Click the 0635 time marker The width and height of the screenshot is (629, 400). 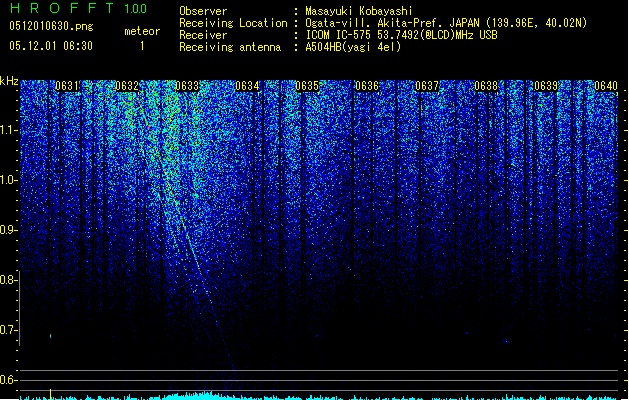[x=307, y=86]
